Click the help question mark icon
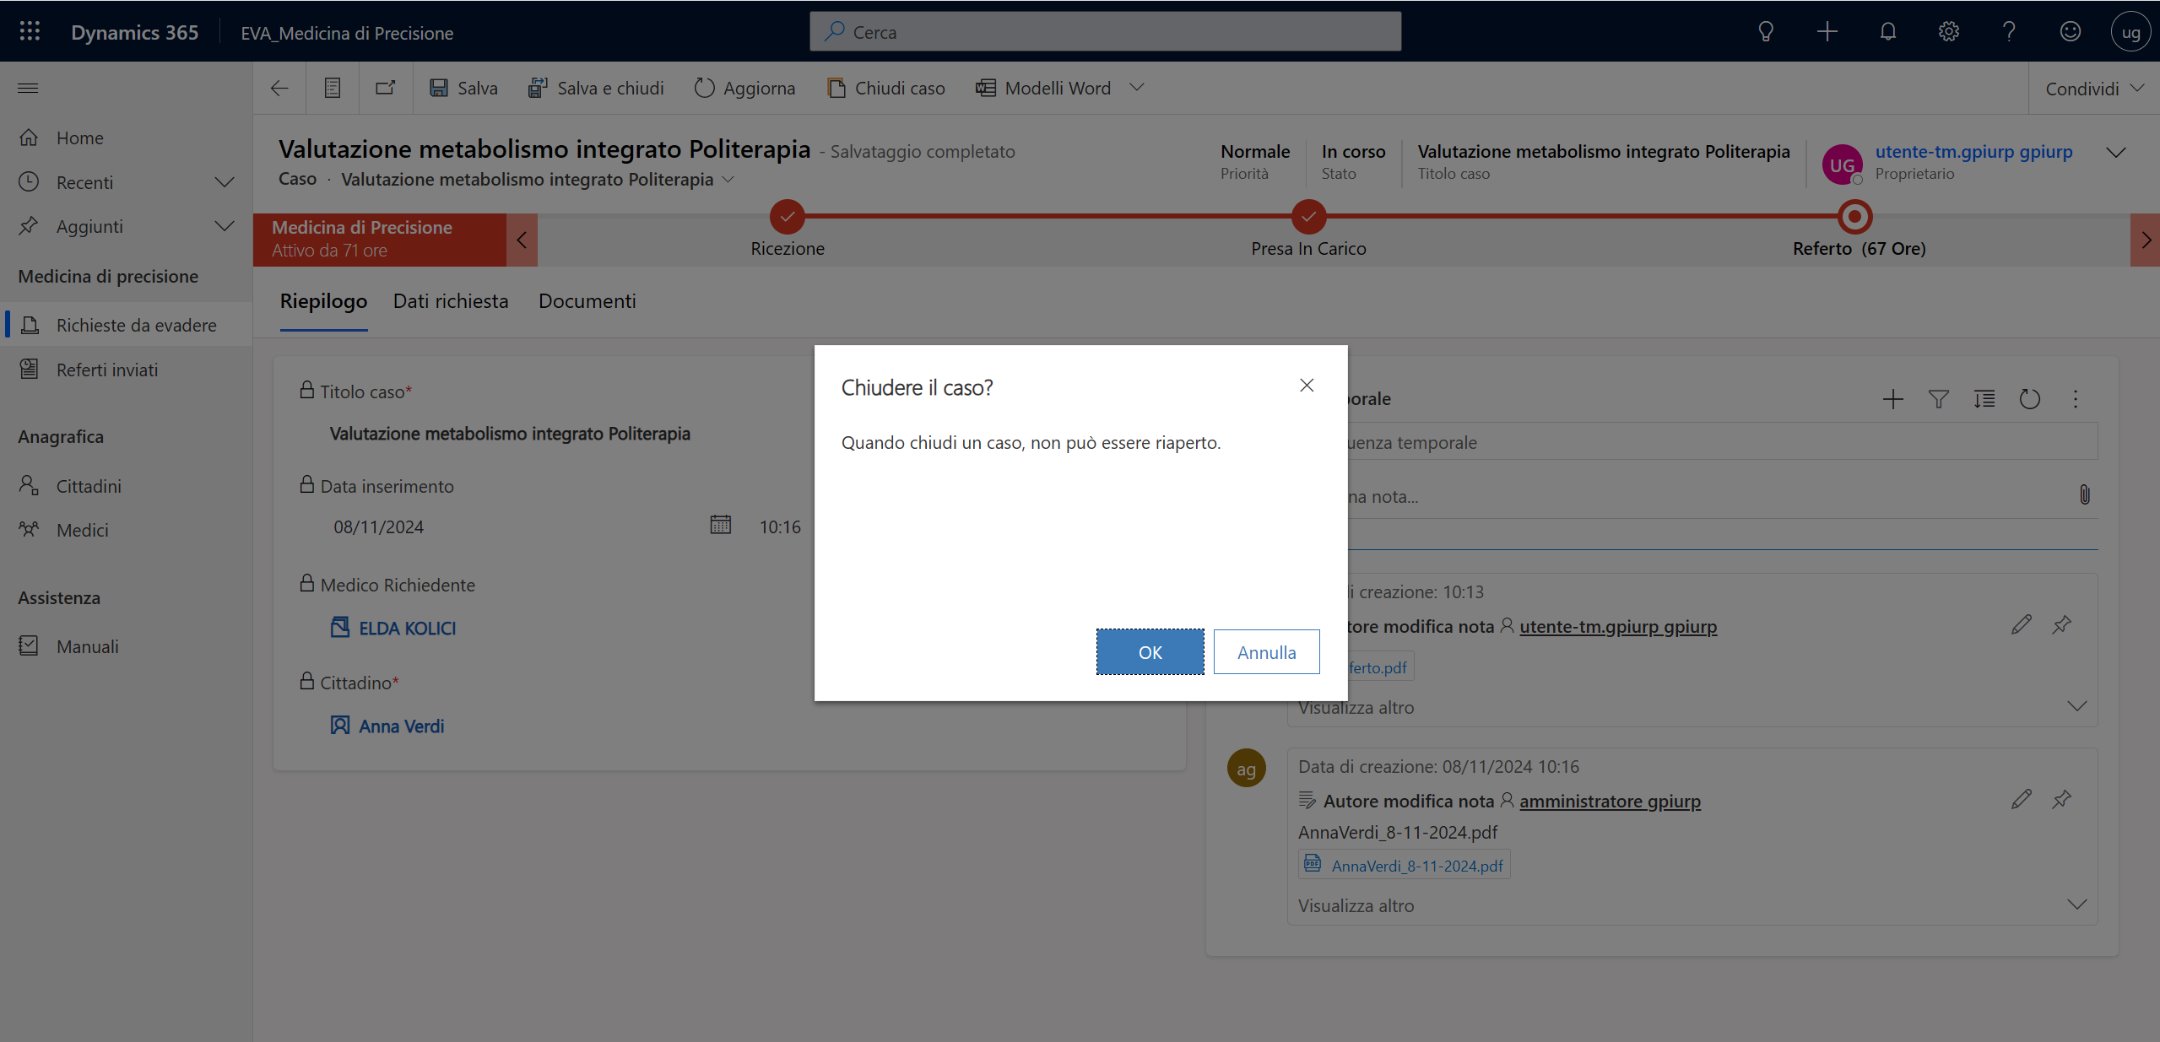The width and height of the screenshot is (2160, 1042). [x=2008, y=32]
